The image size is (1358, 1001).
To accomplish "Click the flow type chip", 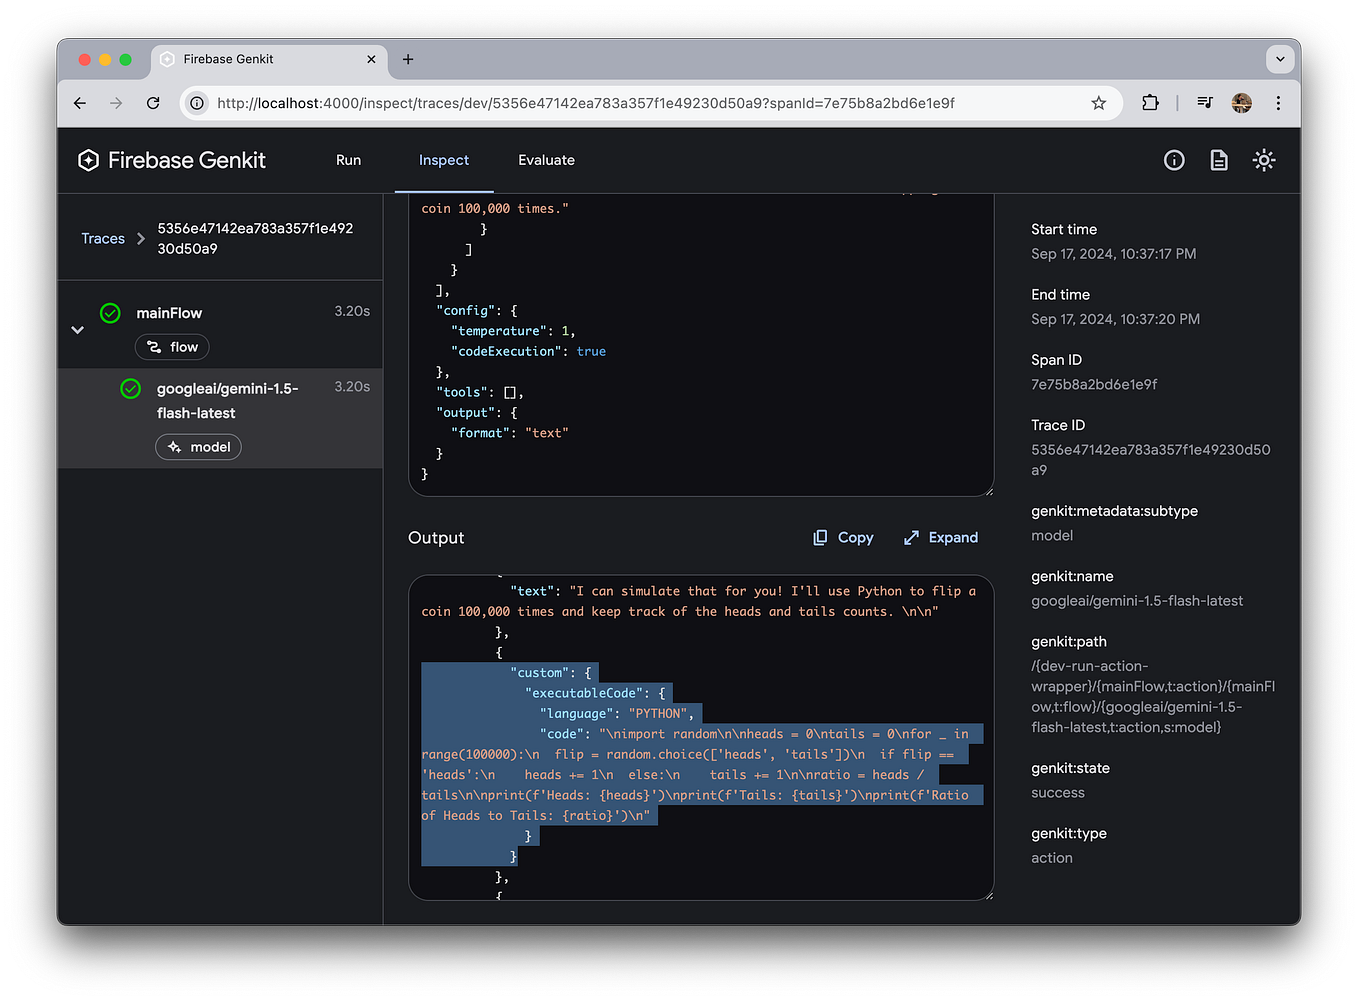I will 172,347.
